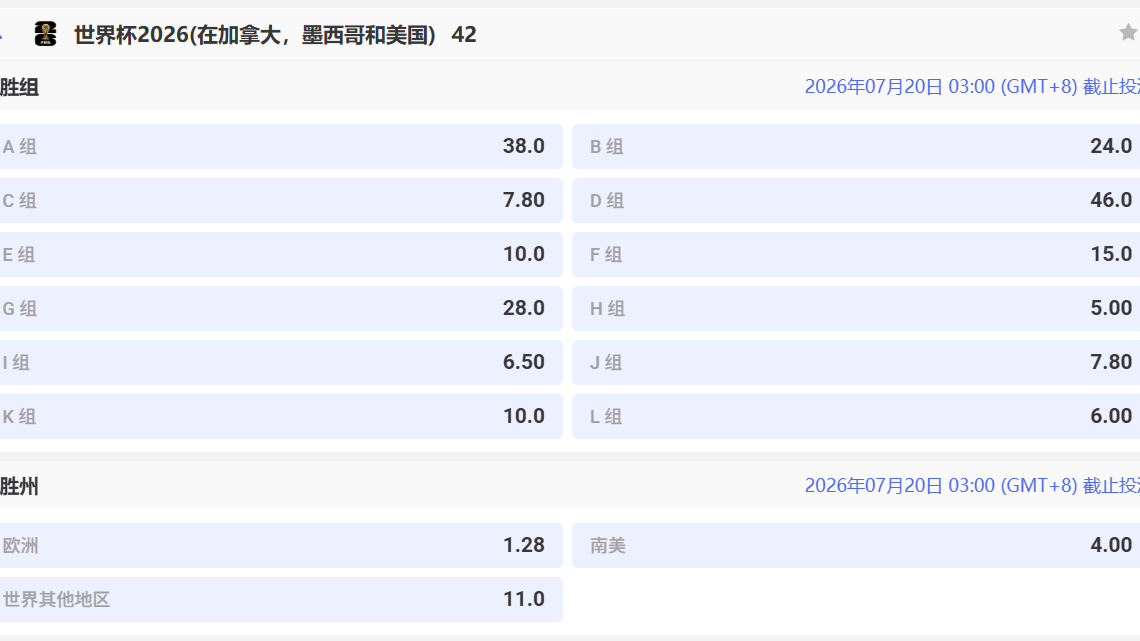
Task: Choose 世界其他地区 at odds 11.0
Action: point(280,599)
